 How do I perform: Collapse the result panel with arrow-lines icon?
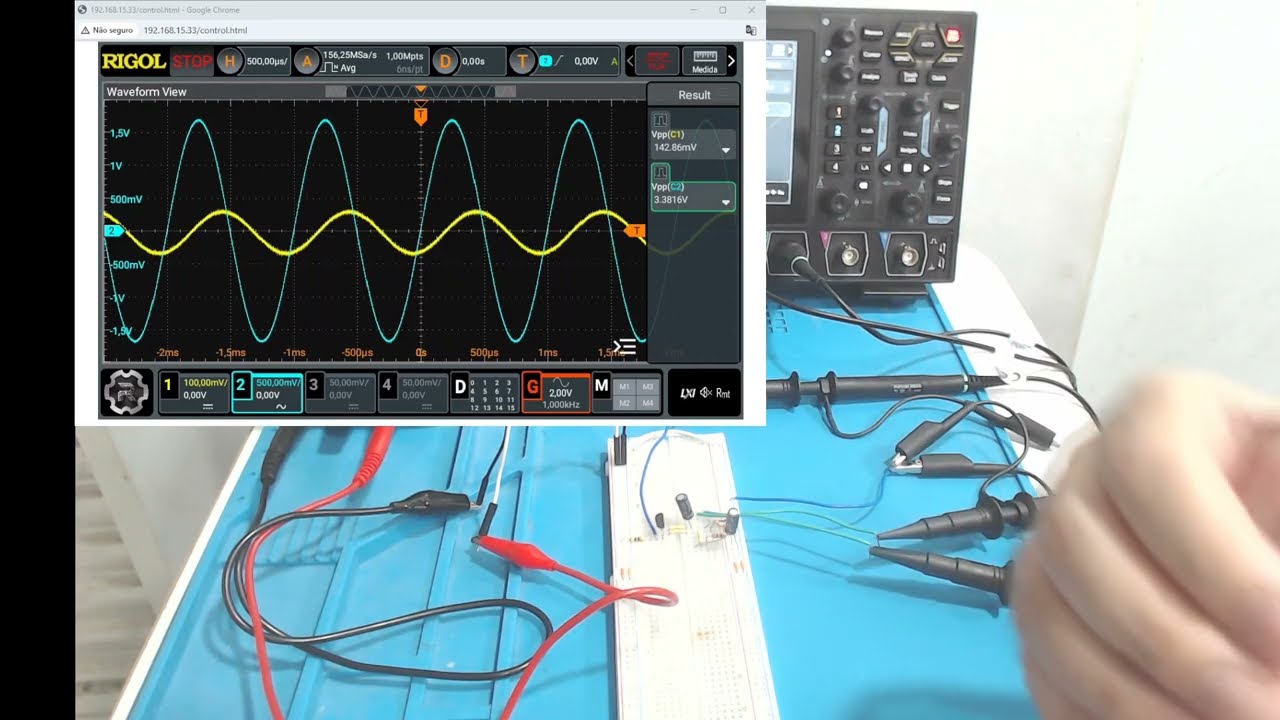(x=625, y=347)
